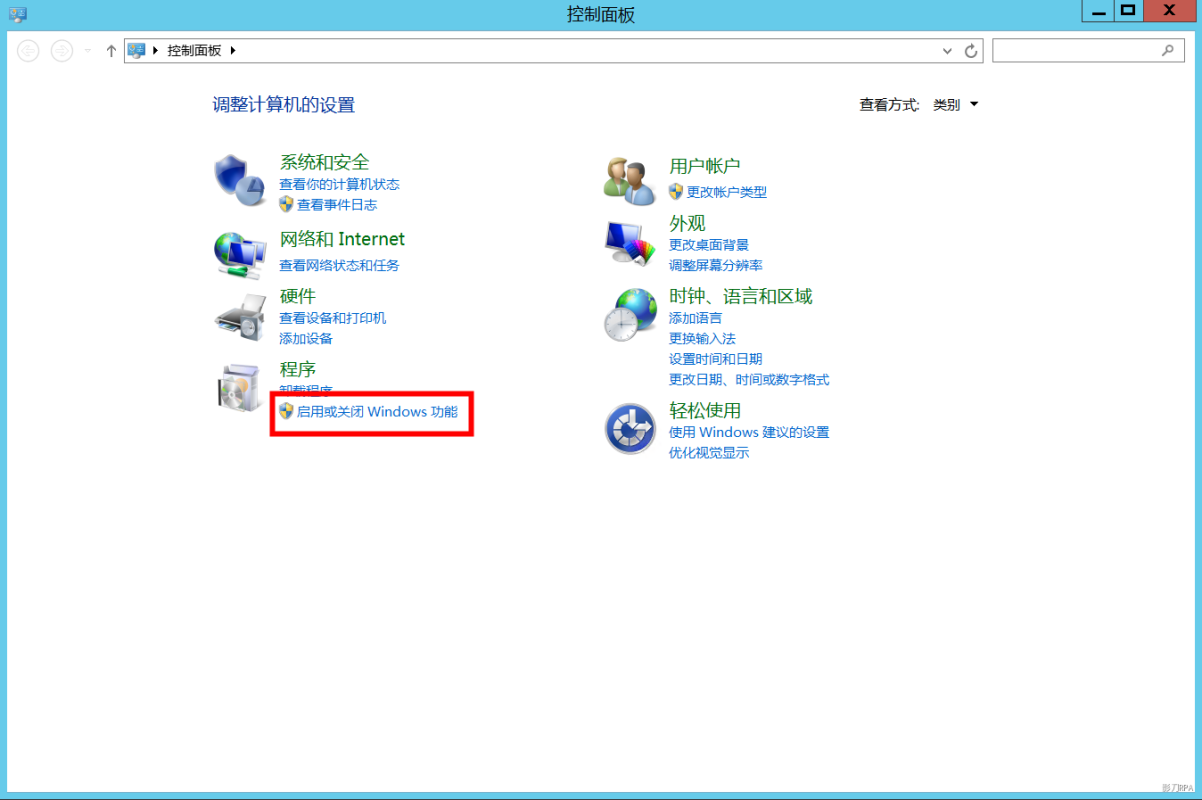Image resolution: width=1202 pixels, height=800 pixels.
Task: Click 查看你的计算机状态 link
Action: point(339,184)
